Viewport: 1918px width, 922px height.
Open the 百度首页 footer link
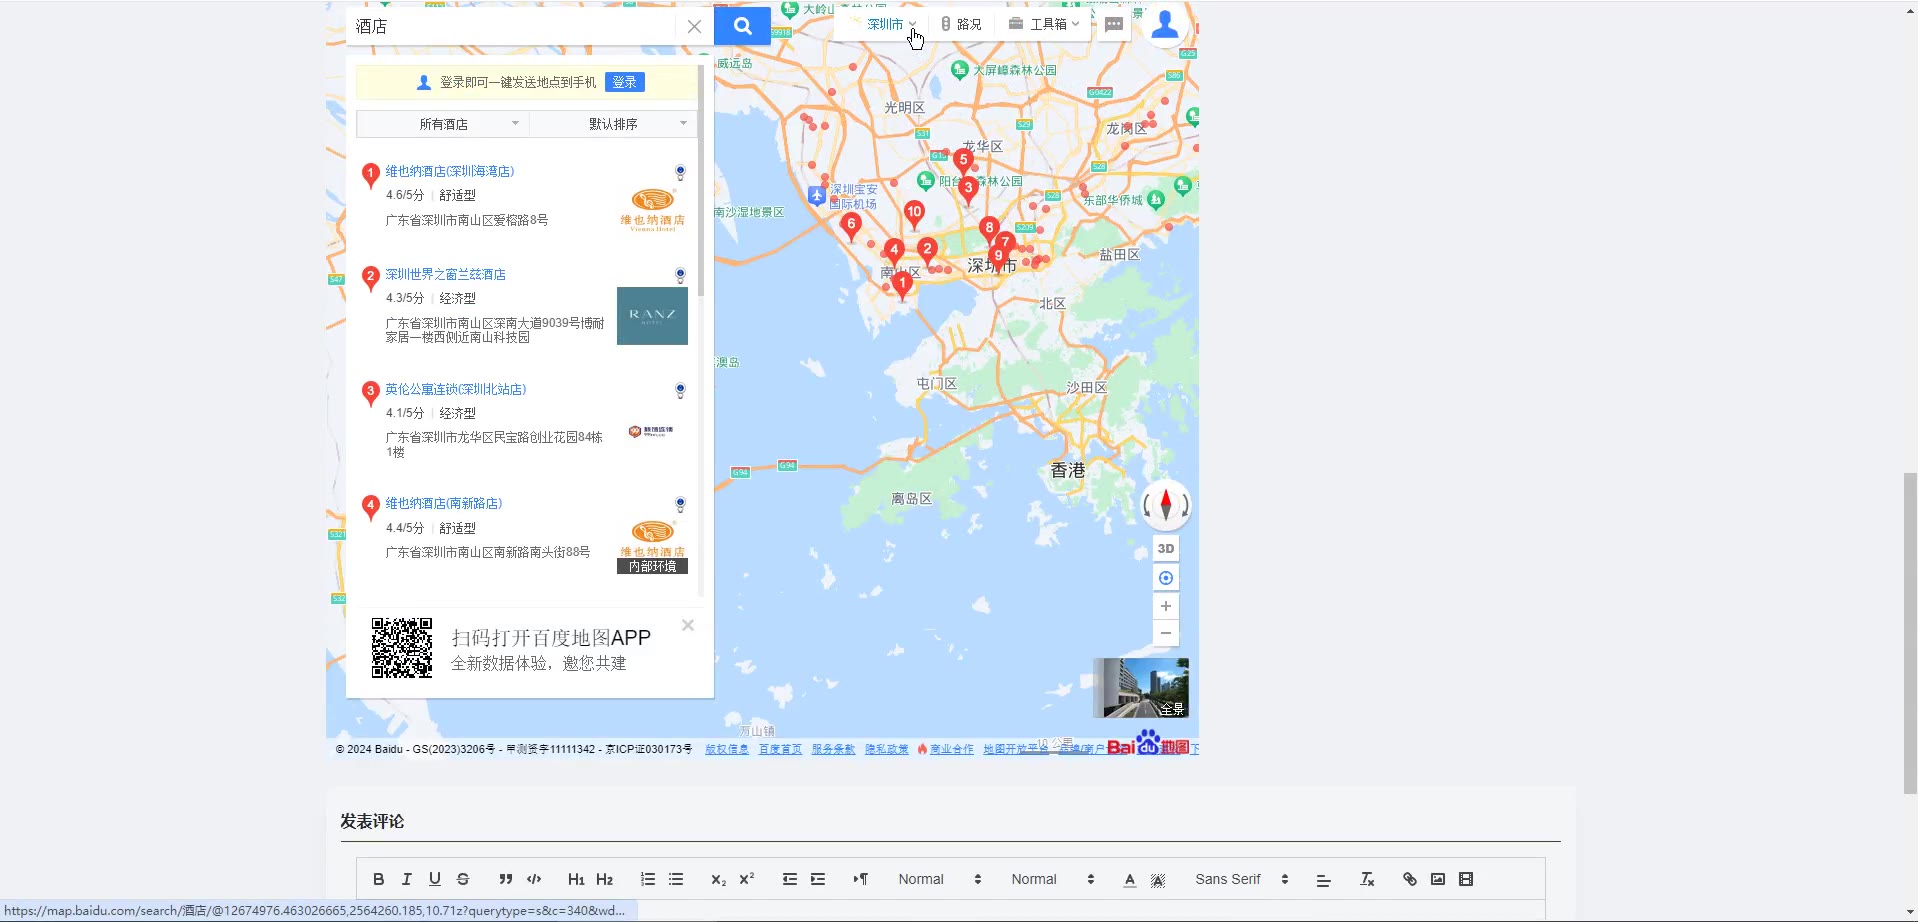click(780, 749)
